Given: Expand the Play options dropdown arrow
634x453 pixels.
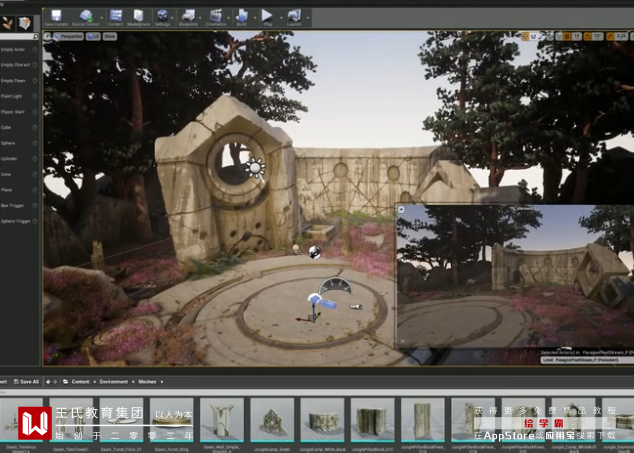Looking at the screenshot, I should 281,18.
